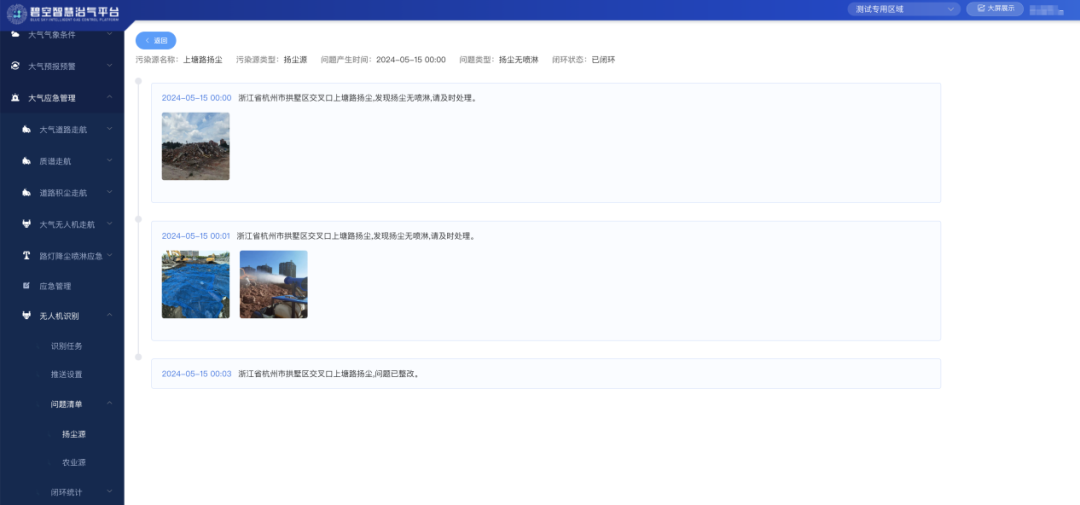The width and height of the screenshot is (1080, 505).
Task: Expand the 闭环统计 menu chevron
Action: click(109, 492)
